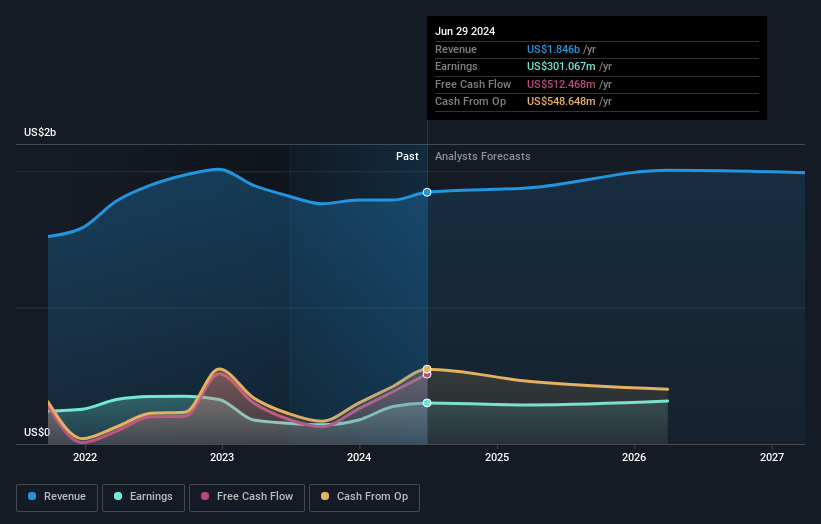The width and height of the screenshot is (821, 524).
Task: Toggle the Revenue legend series
Action: coord(57,497)
